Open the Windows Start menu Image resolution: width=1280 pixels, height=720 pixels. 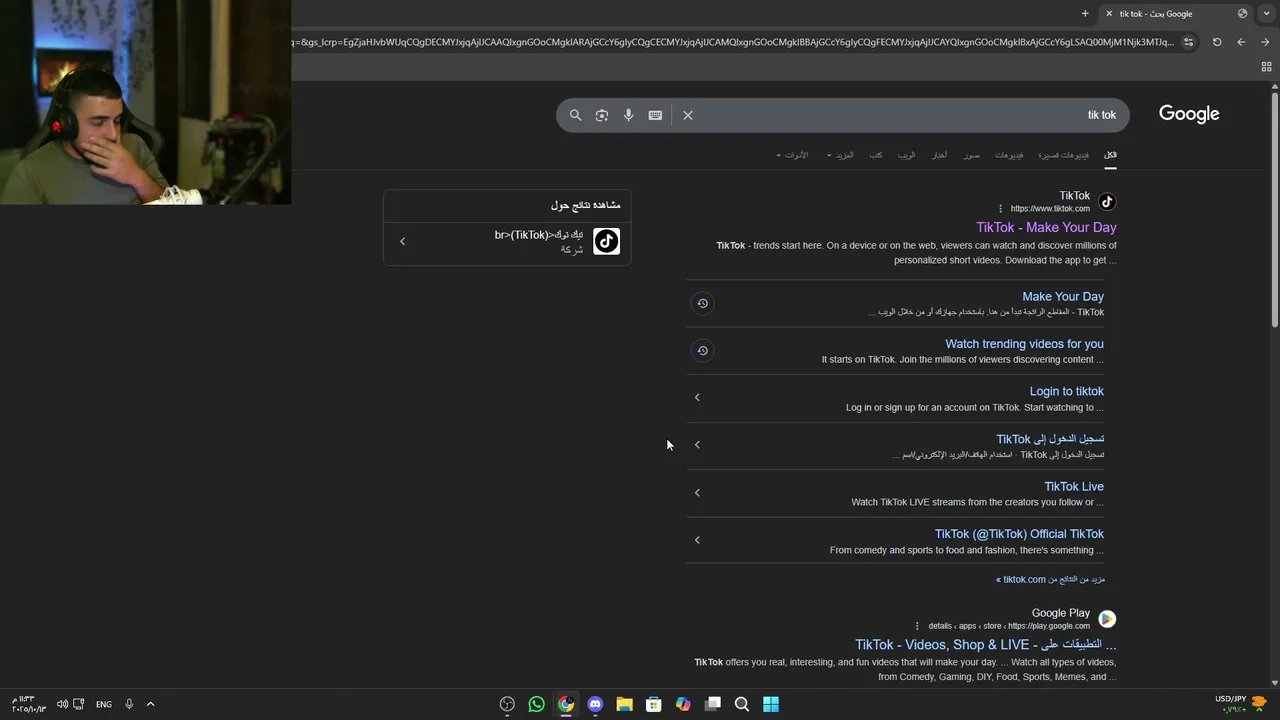pyautogui.click(x=771, y=704)
